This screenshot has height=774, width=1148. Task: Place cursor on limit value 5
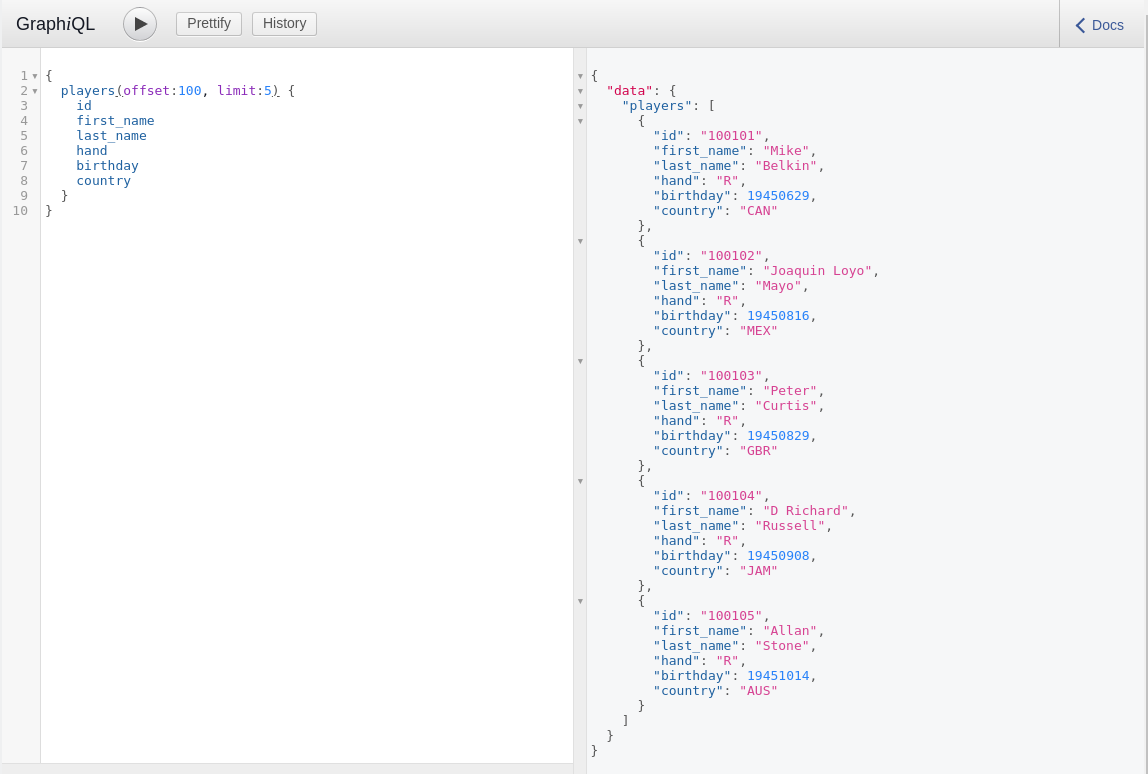pyautogui.click(x=267, y=91)
